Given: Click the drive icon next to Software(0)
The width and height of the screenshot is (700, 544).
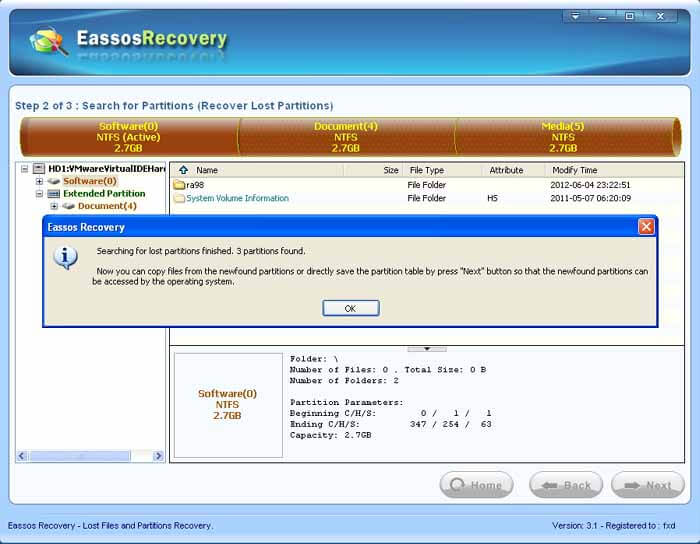Looking at the screenshot, I should (x=54, y=181).
